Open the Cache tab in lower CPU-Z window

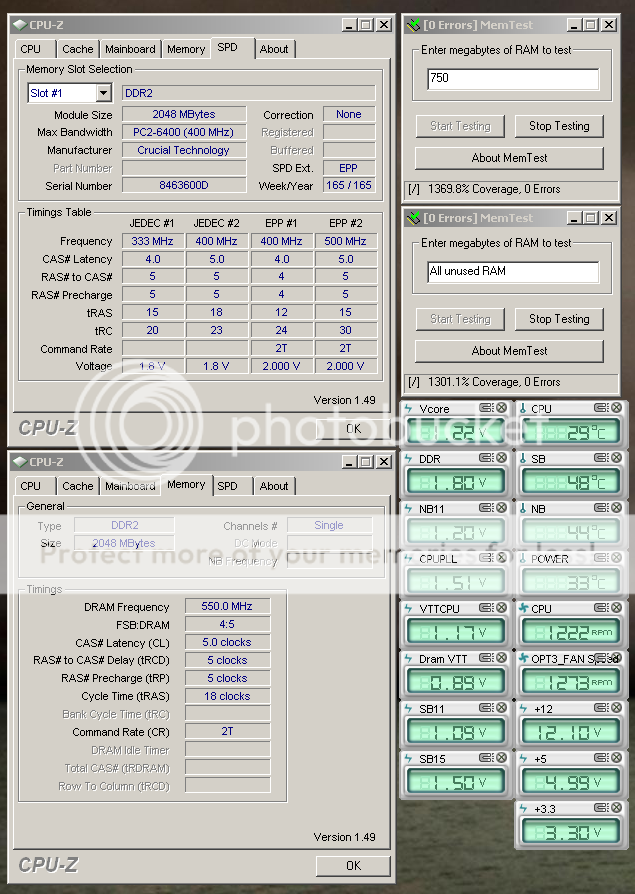coord(77,486)
